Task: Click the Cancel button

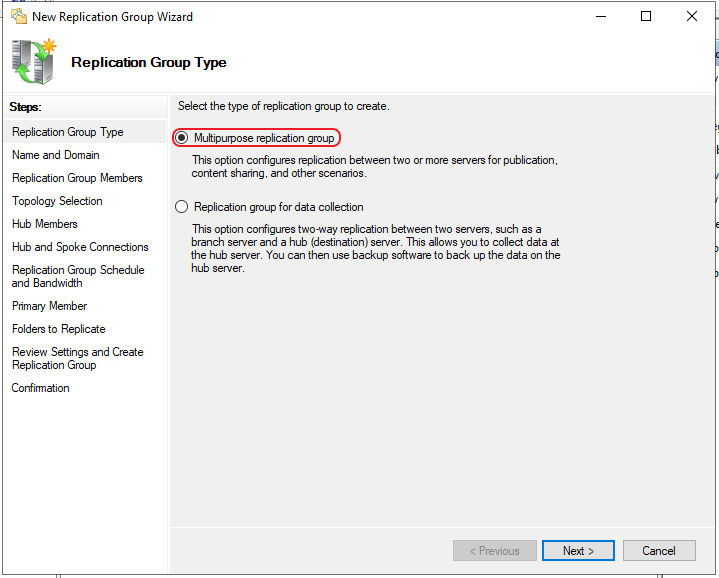Action: point(659,550)
